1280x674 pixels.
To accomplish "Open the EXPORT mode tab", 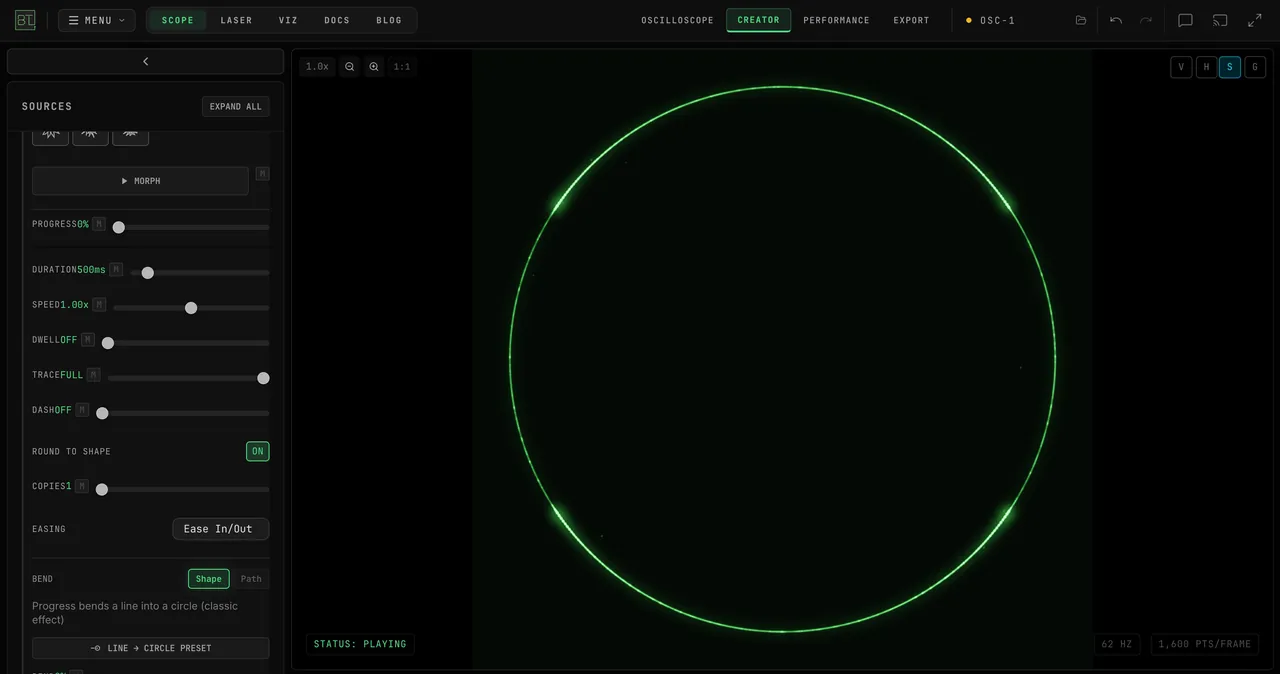I will (912, 20).
